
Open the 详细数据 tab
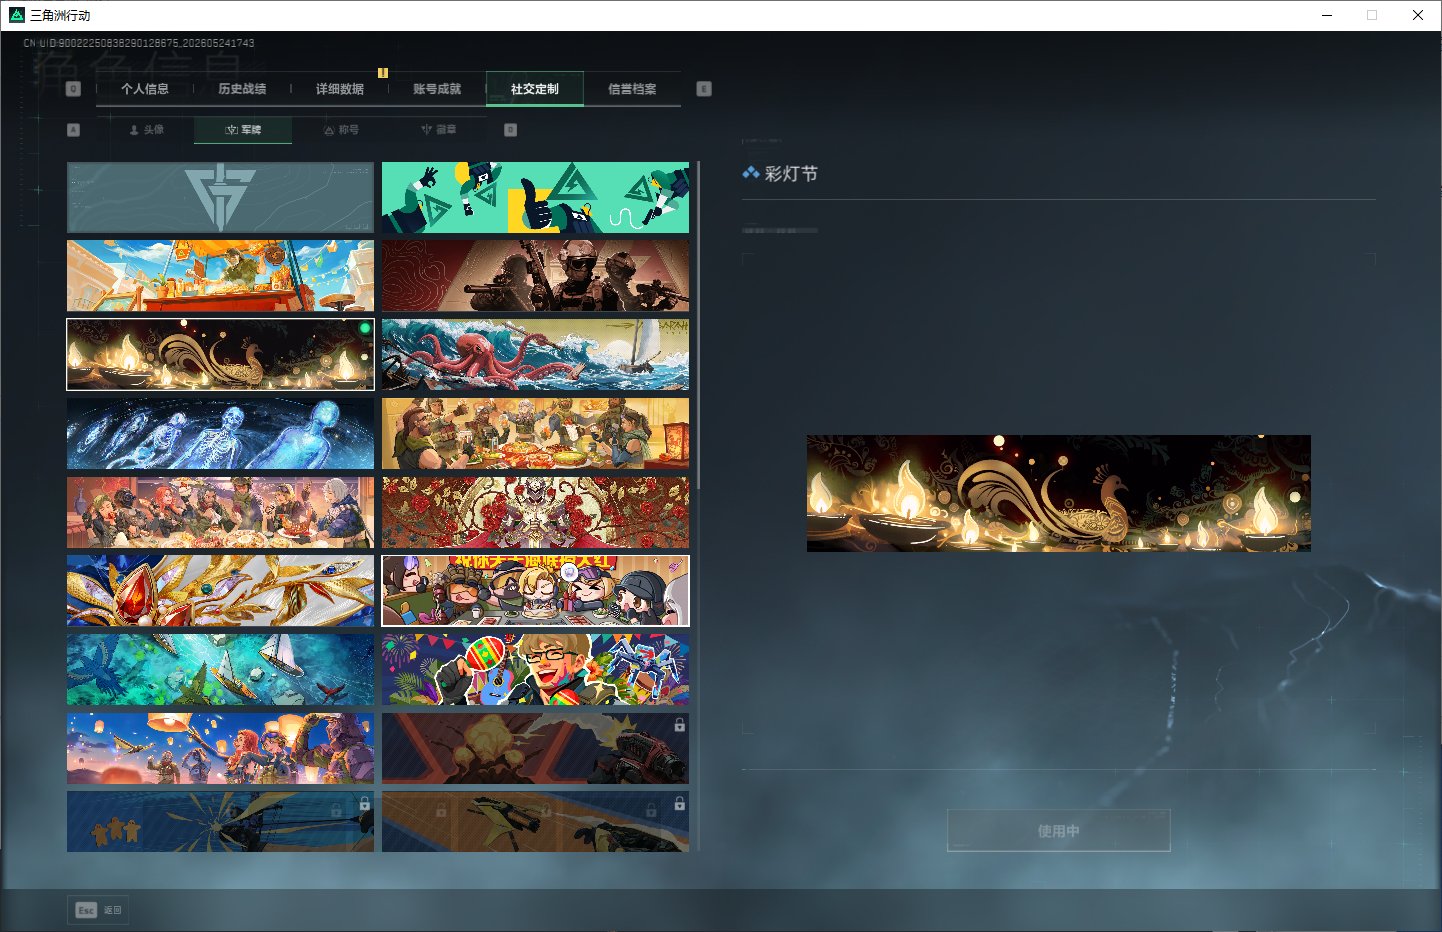tap(340, 89)
